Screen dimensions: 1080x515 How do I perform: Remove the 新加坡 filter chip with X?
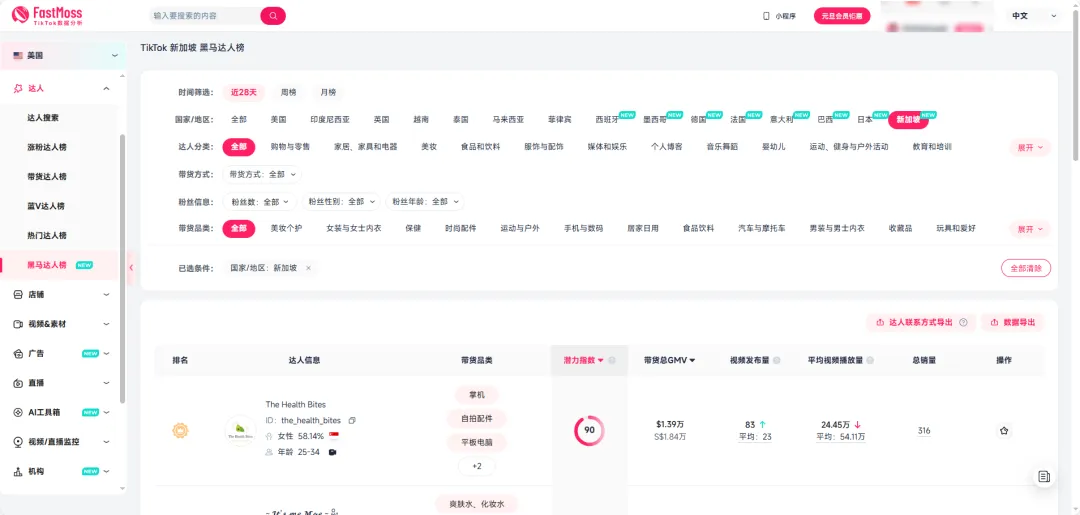(x=308, y=268)
